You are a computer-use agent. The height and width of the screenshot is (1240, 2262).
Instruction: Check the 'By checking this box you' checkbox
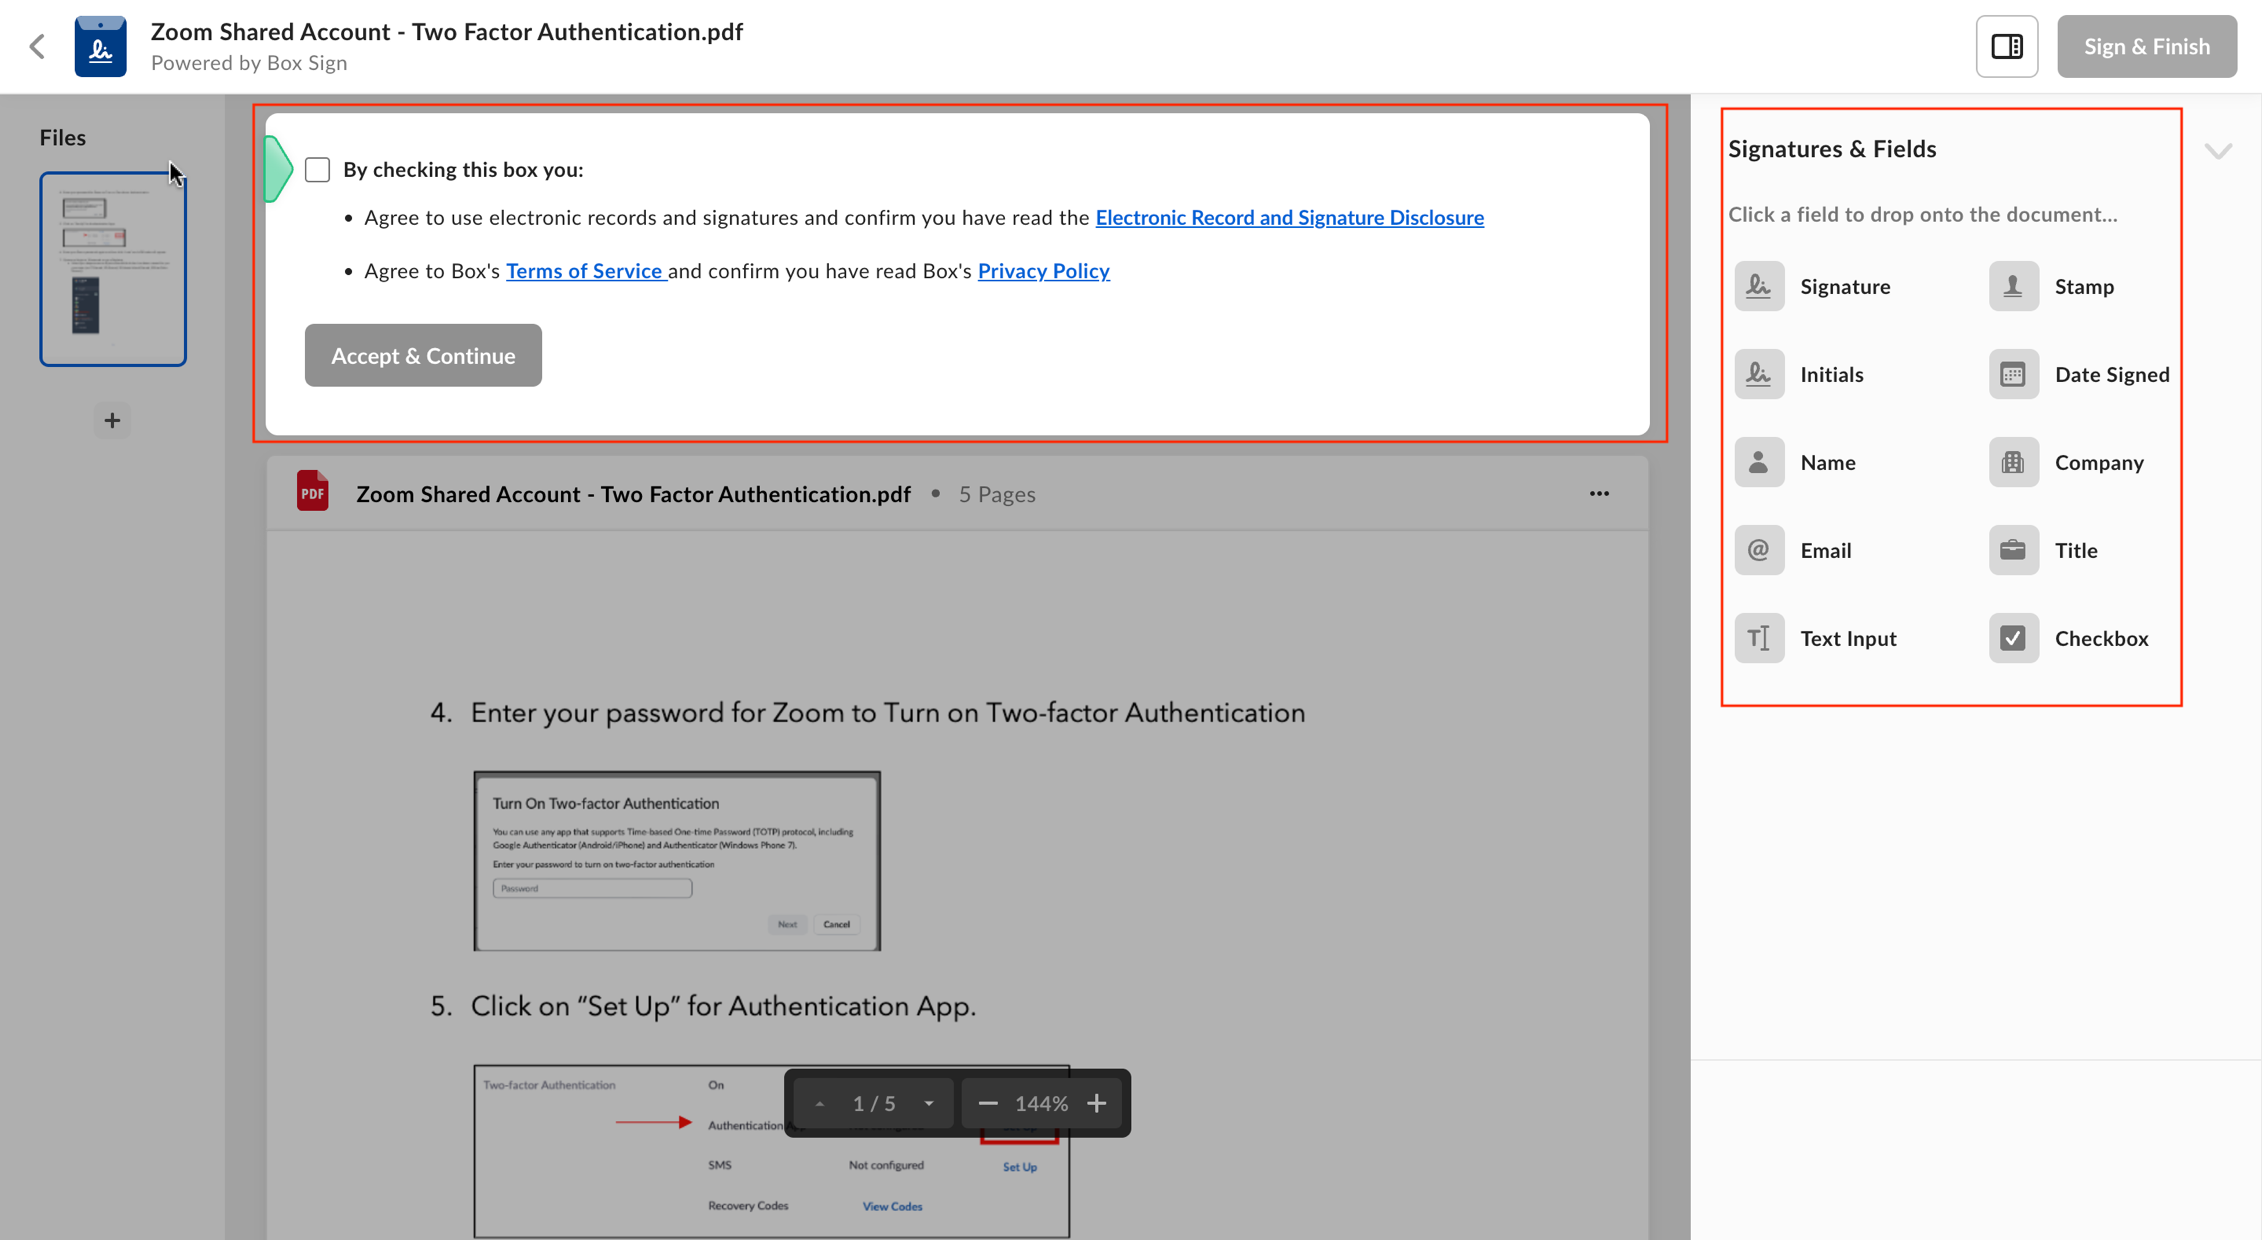click(317, 170)
